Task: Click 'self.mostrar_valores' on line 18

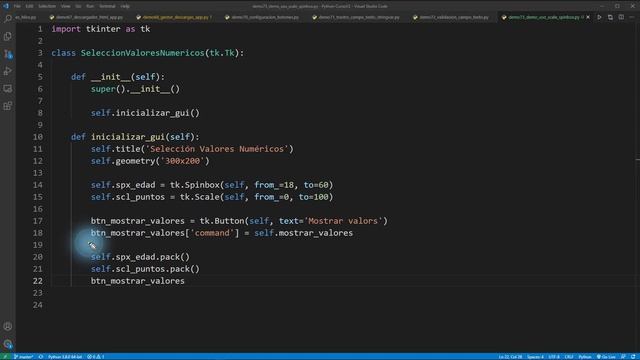Action: tap(303, 233)
